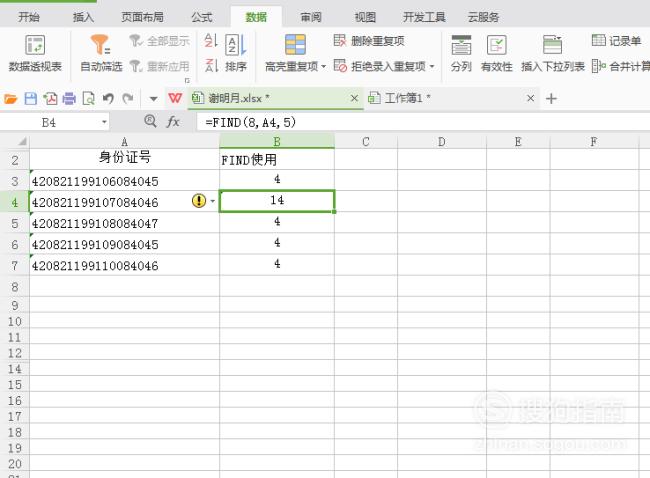This screenshot has height=478, width=650.
Task: Open the filter group dialog launcher
Action: click(187, 80)
